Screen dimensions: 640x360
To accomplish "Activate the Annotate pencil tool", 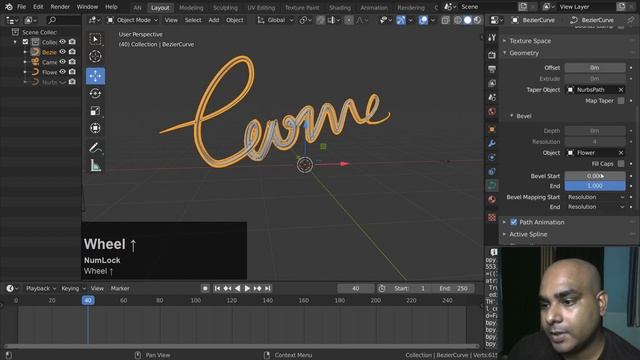I will (x=95, y=148).
